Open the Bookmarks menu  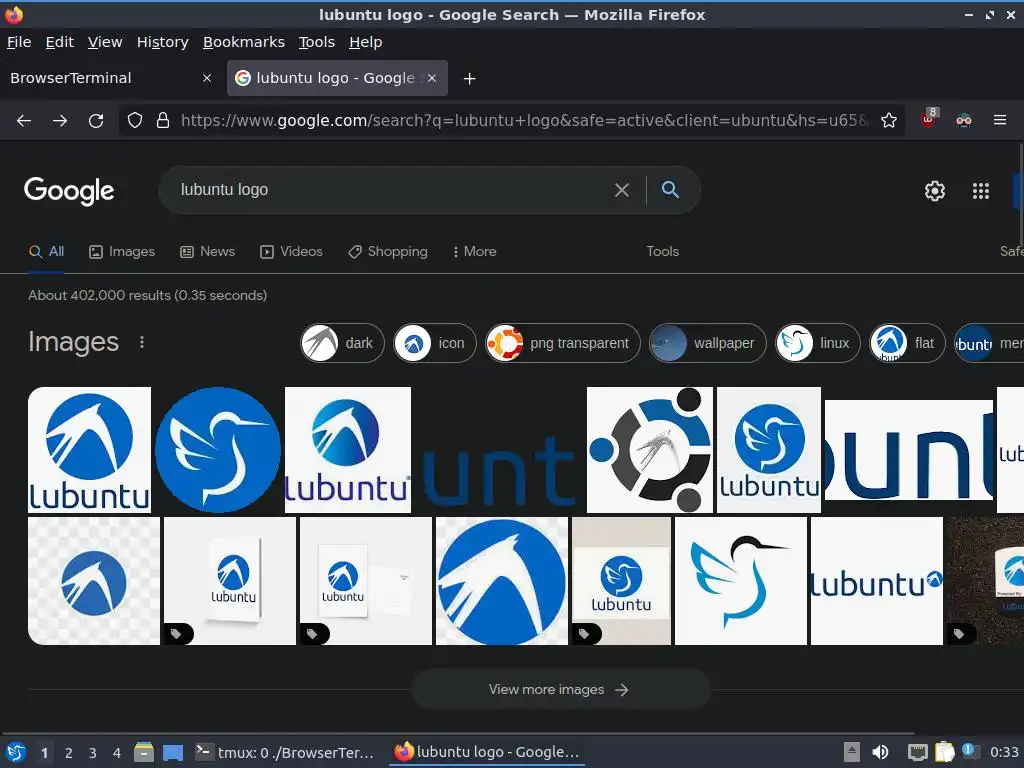point(244,42)
